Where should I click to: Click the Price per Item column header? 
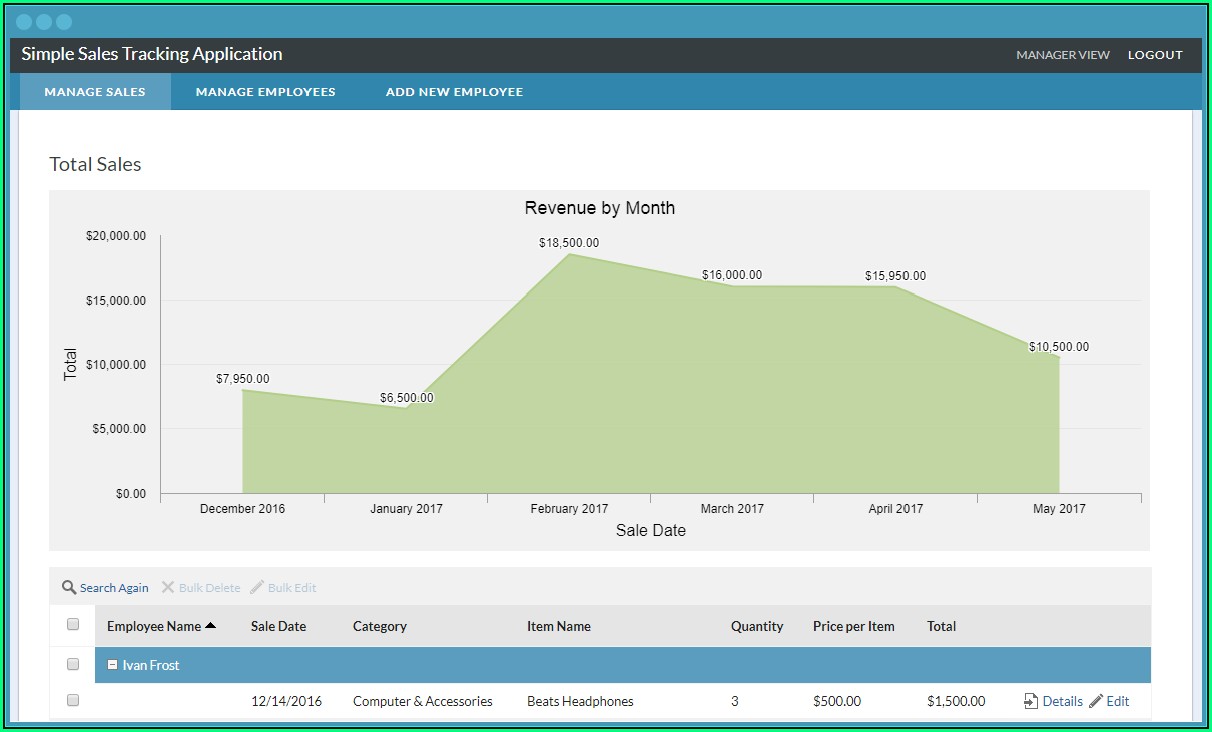click(x=853, y=627)
